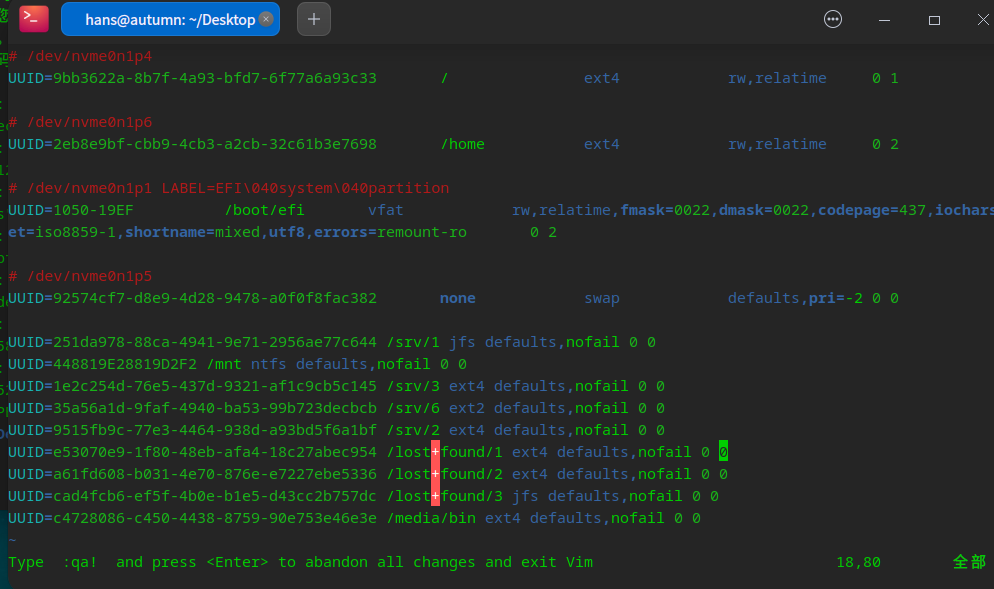Click UUID=35a56a1d-9faf-4940-ba53-99b723decbcb
Viewport: 994px width, 589px height.
(193, 408)
